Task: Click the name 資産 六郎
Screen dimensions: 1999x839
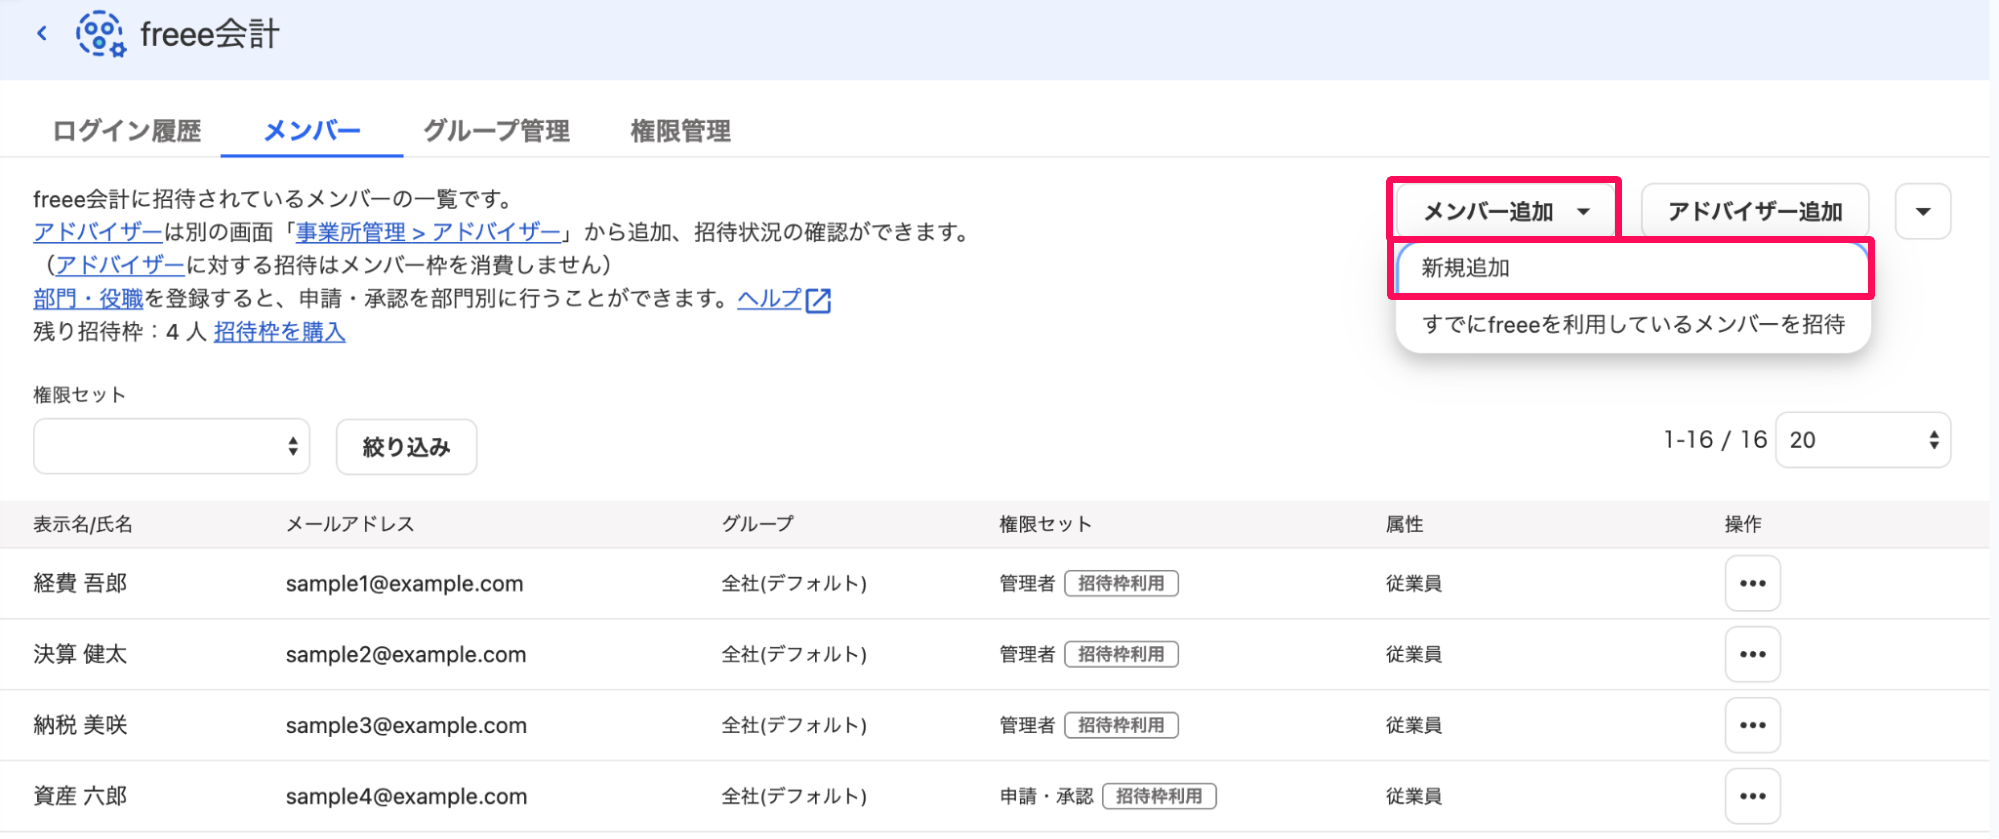Action: [x=80, y=796]
